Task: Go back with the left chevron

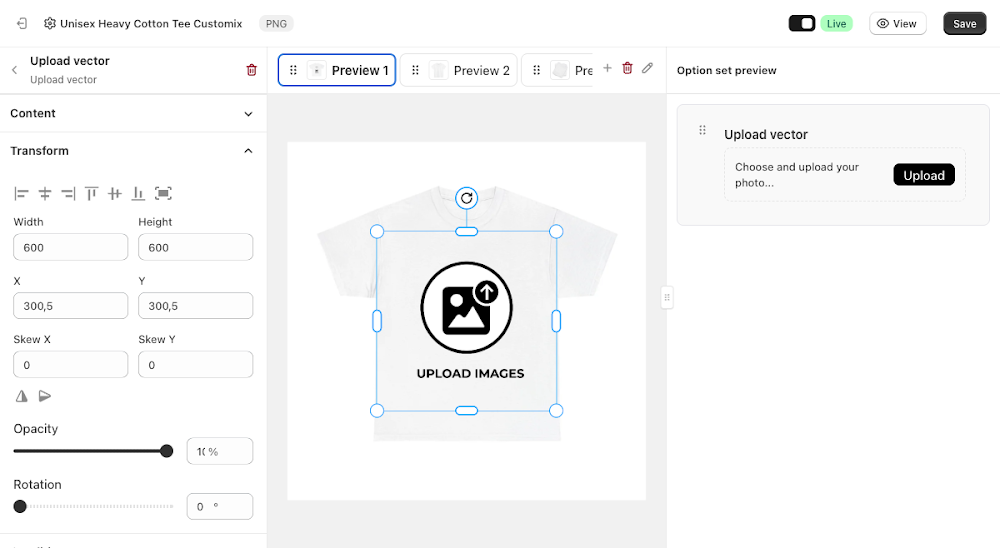Action: (x=15, y=70)
